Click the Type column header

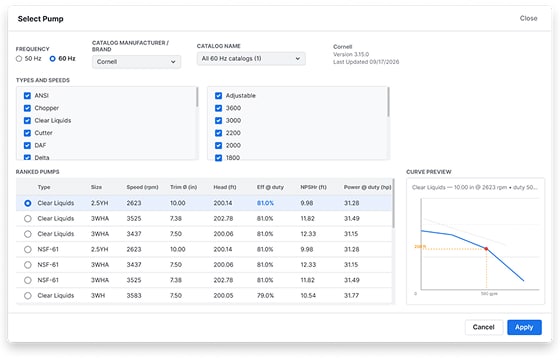pos(44,187)
